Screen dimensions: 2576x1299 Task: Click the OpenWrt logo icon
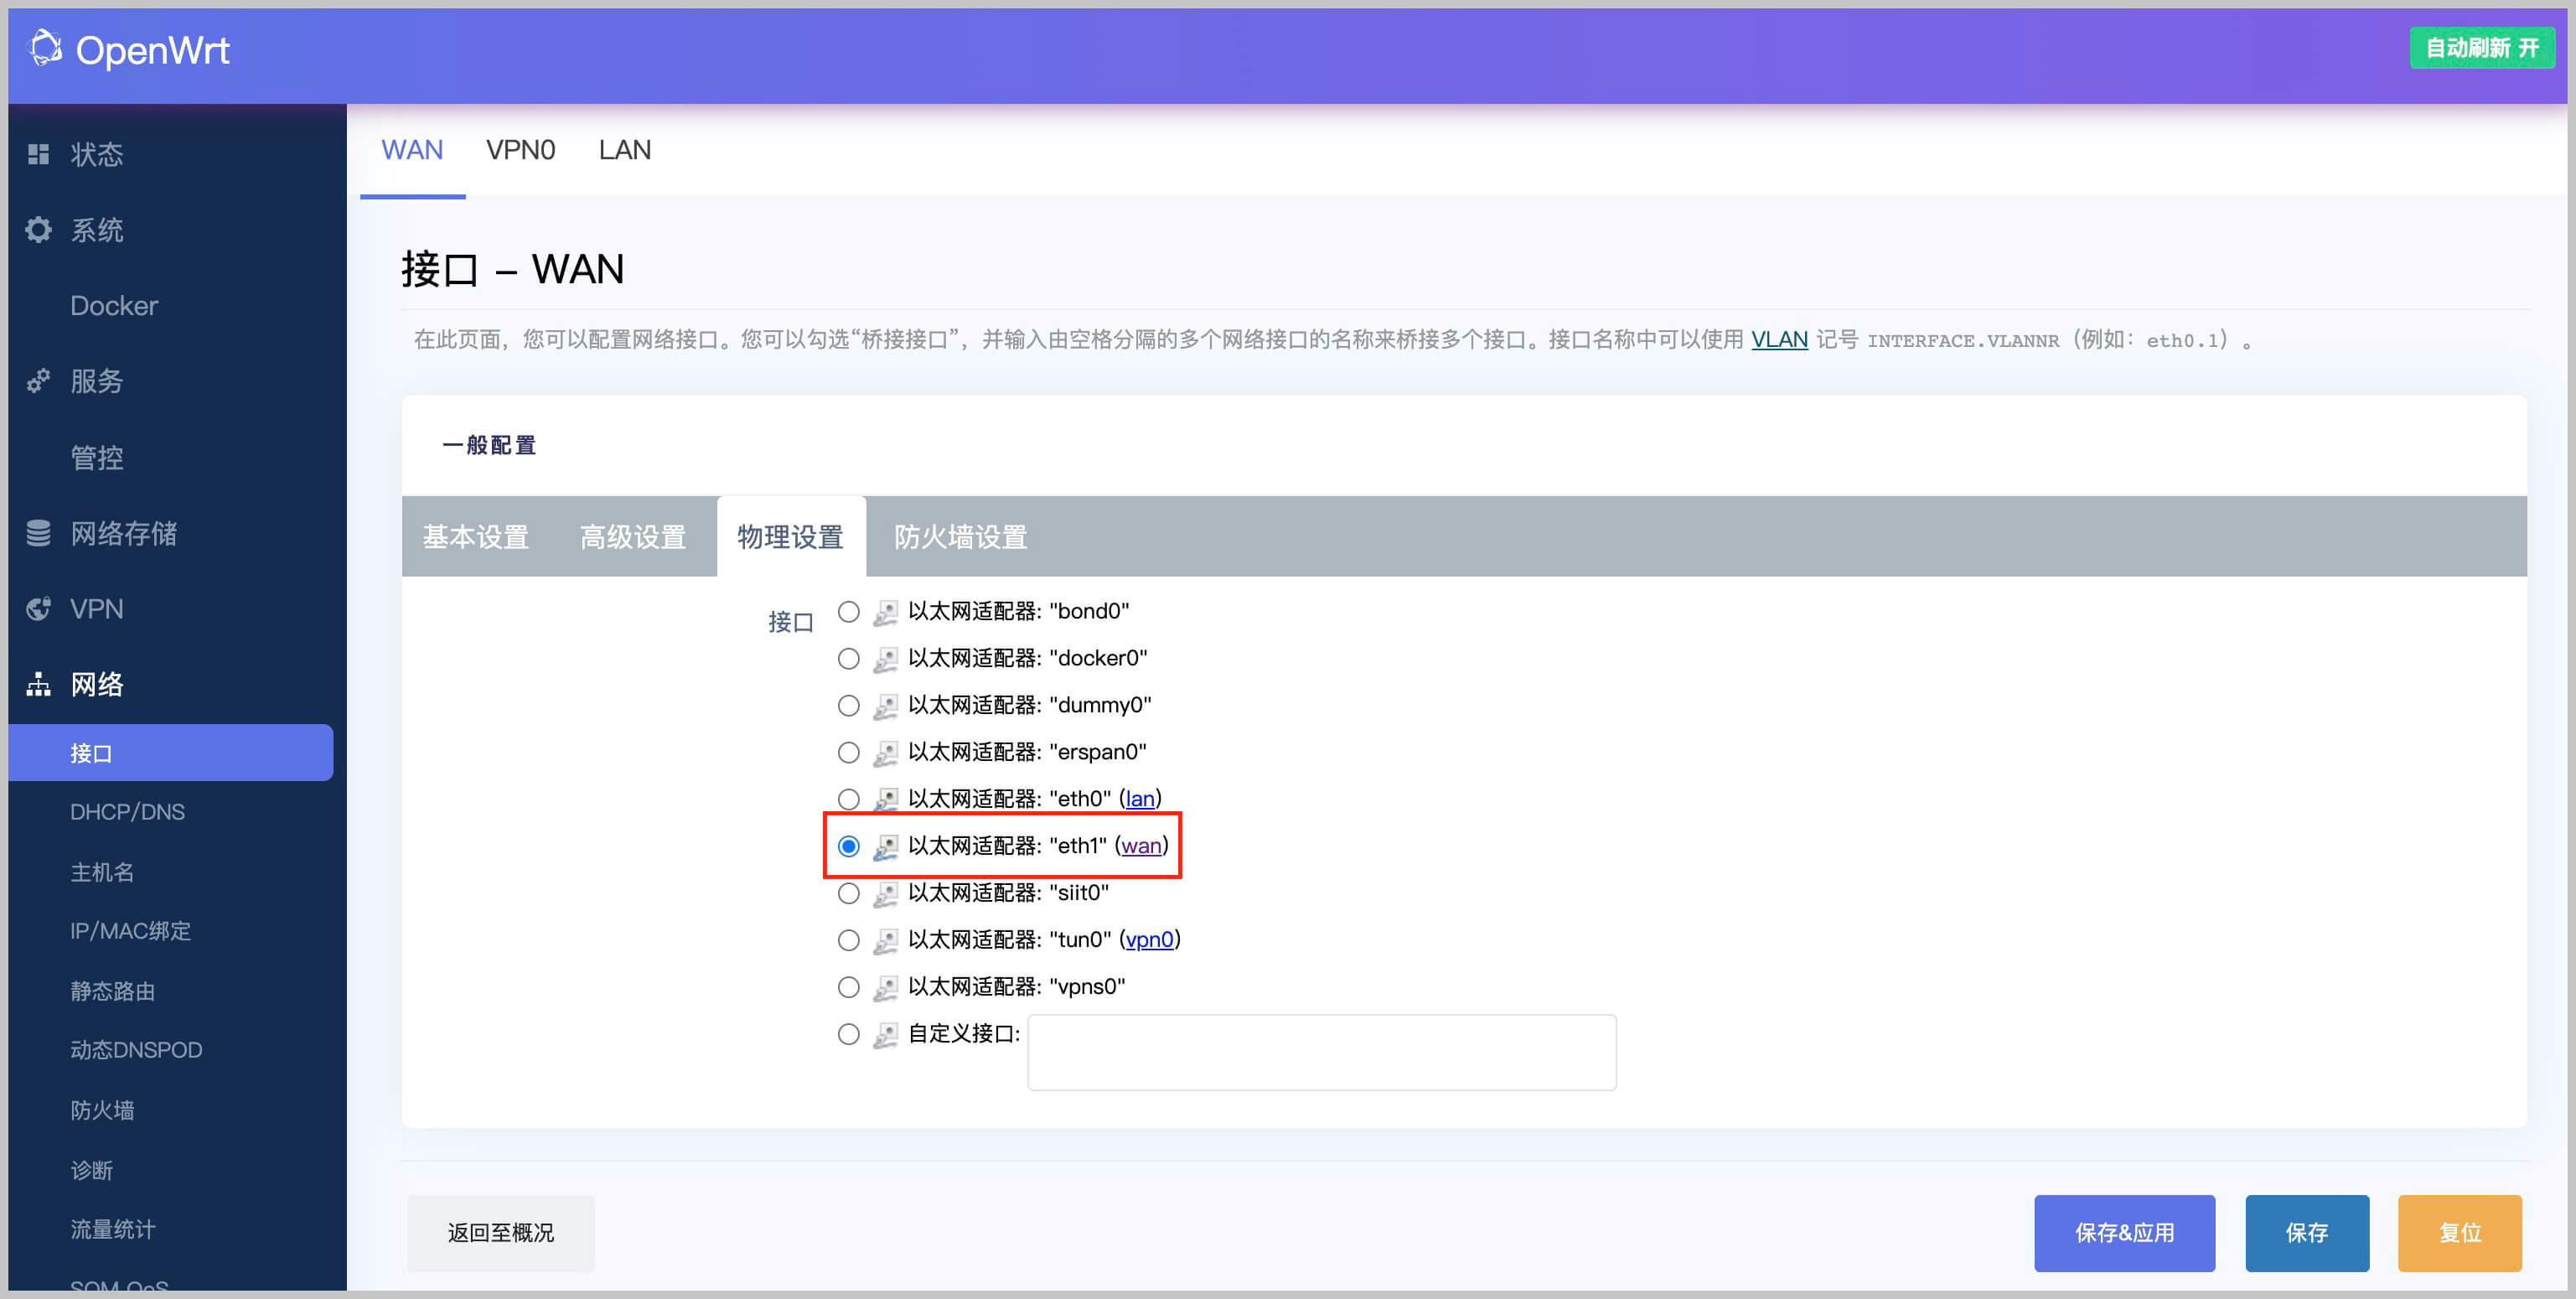tap(45, 48)
